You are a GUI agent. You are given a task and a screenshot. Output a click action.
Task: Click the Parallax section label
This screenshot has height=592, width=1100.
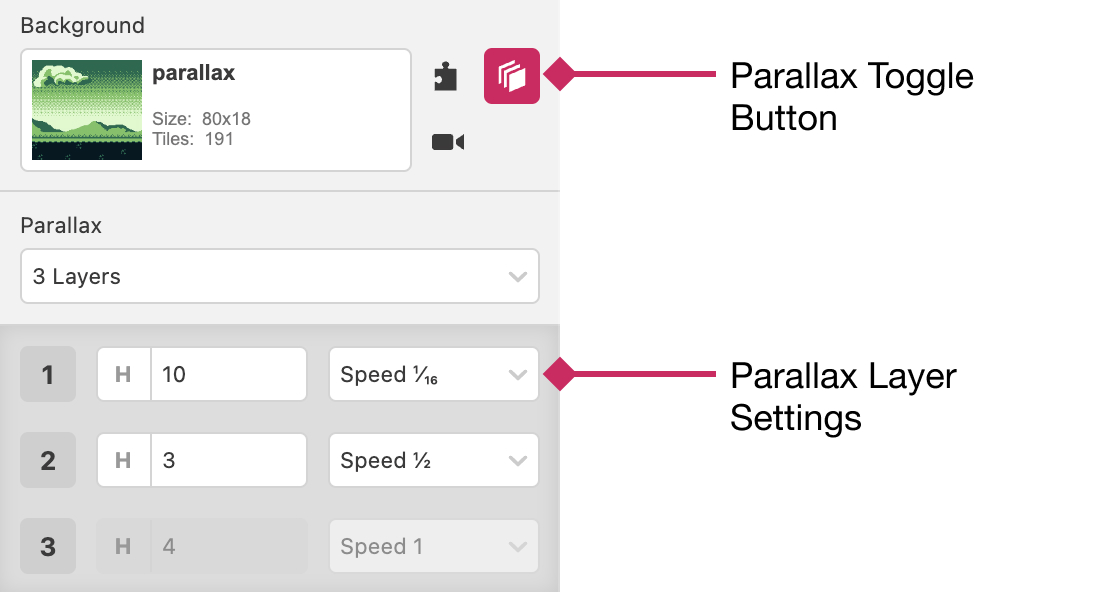(61, 226)
